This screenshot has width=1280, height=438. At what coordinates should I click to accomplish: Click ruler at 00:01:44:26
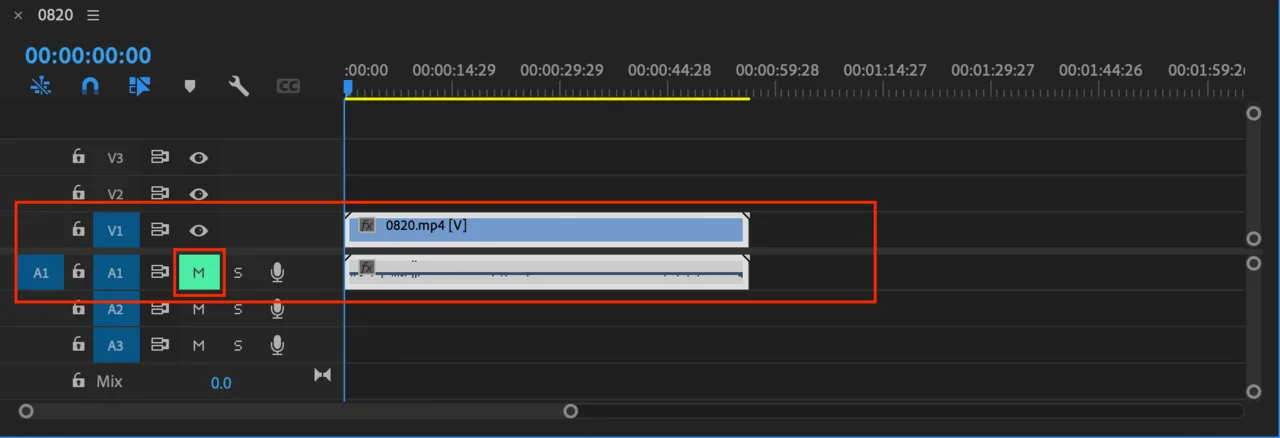[x=1101, y=70]
